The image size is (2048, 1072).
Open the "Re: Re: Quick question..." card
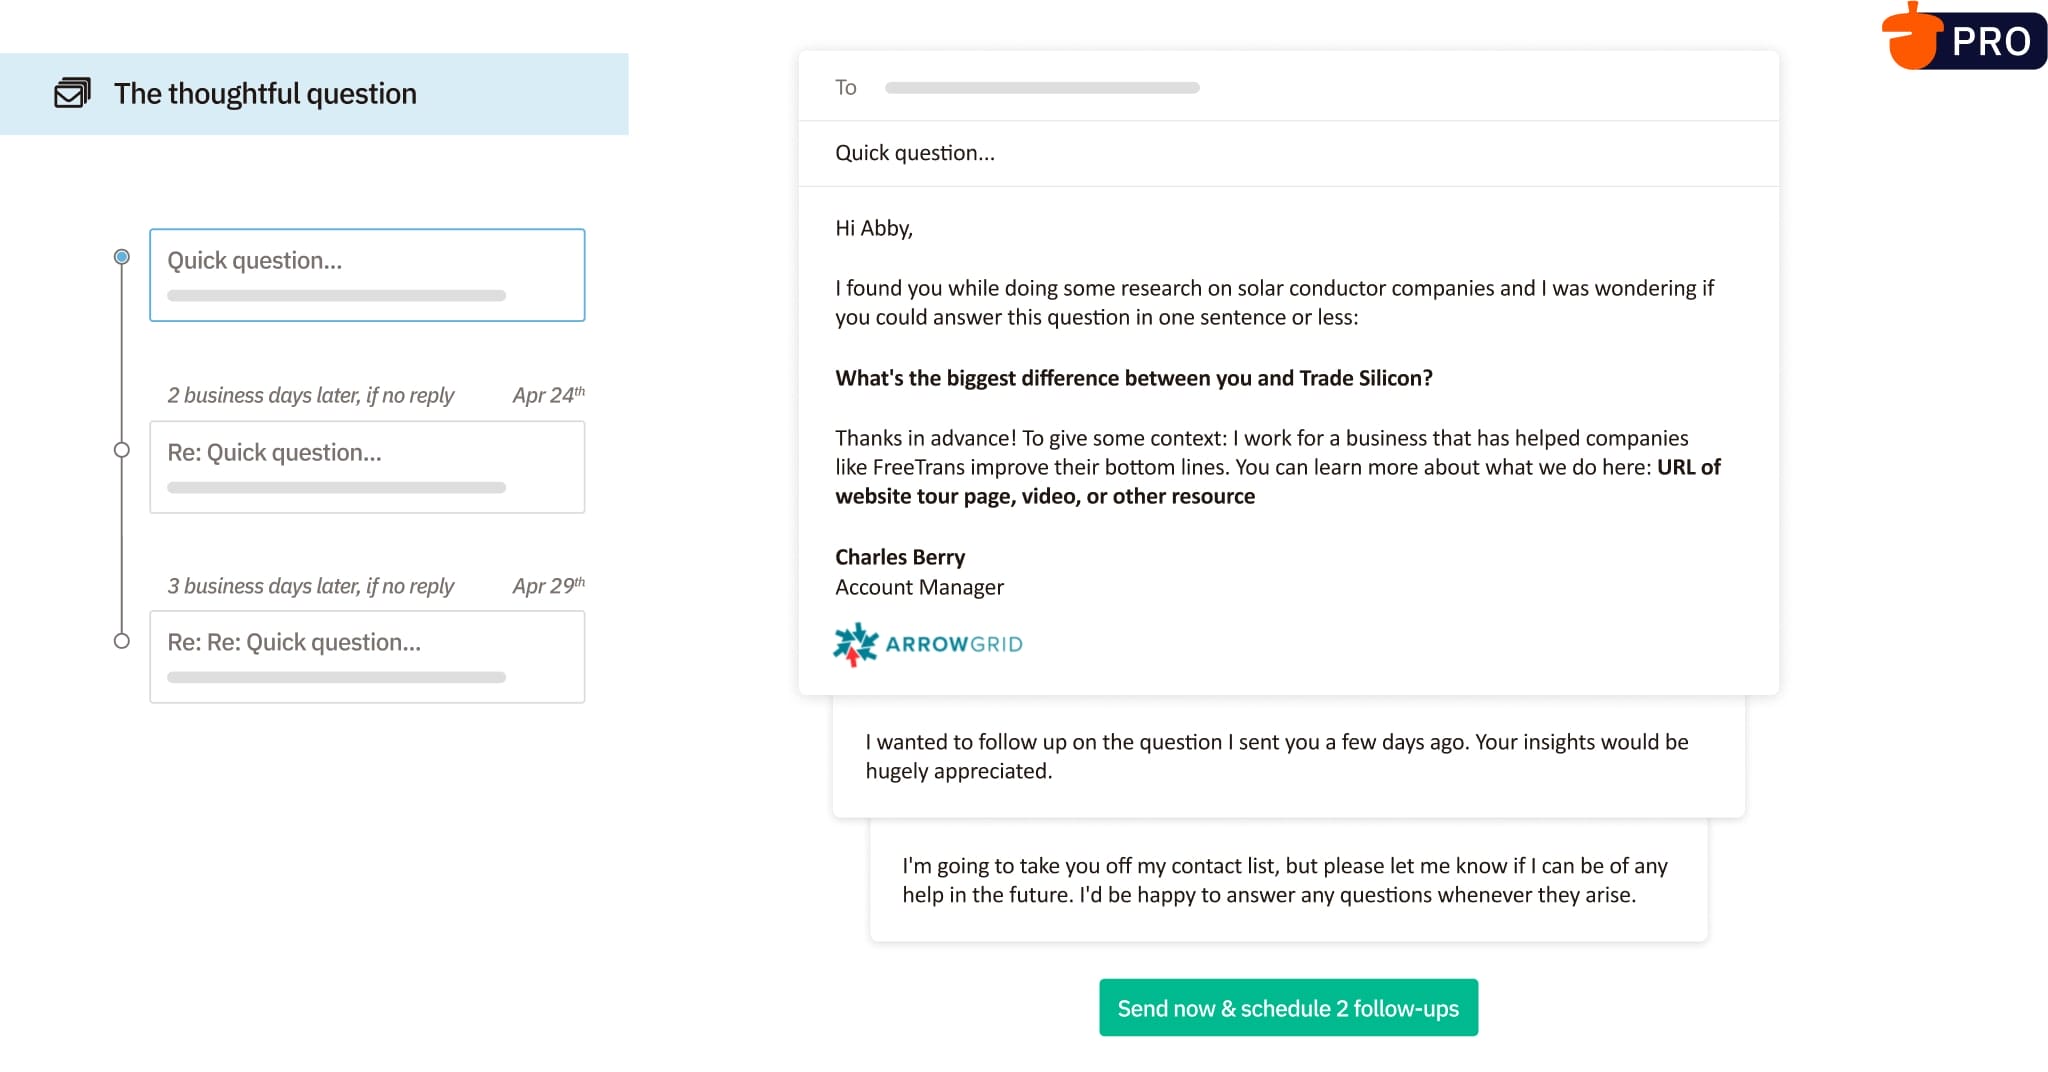tap(366, 657)
